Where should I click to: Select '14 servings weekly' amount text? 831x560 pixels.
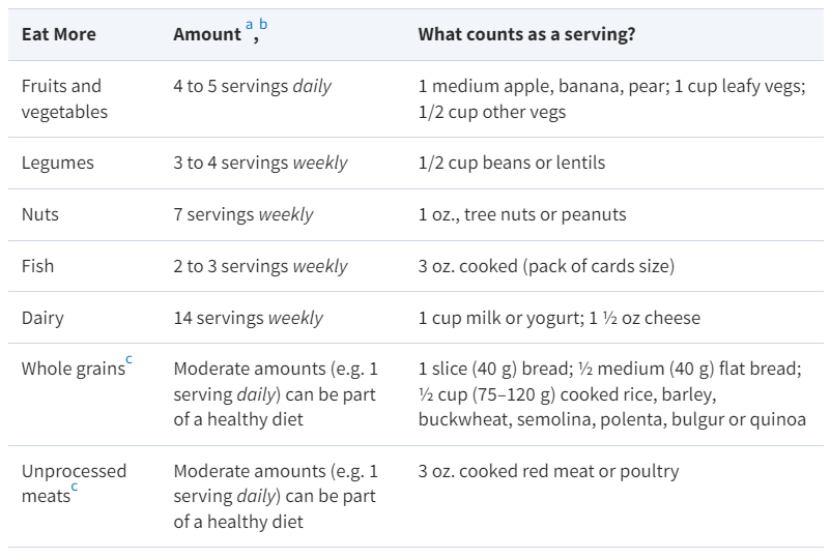tap(248, 318)
